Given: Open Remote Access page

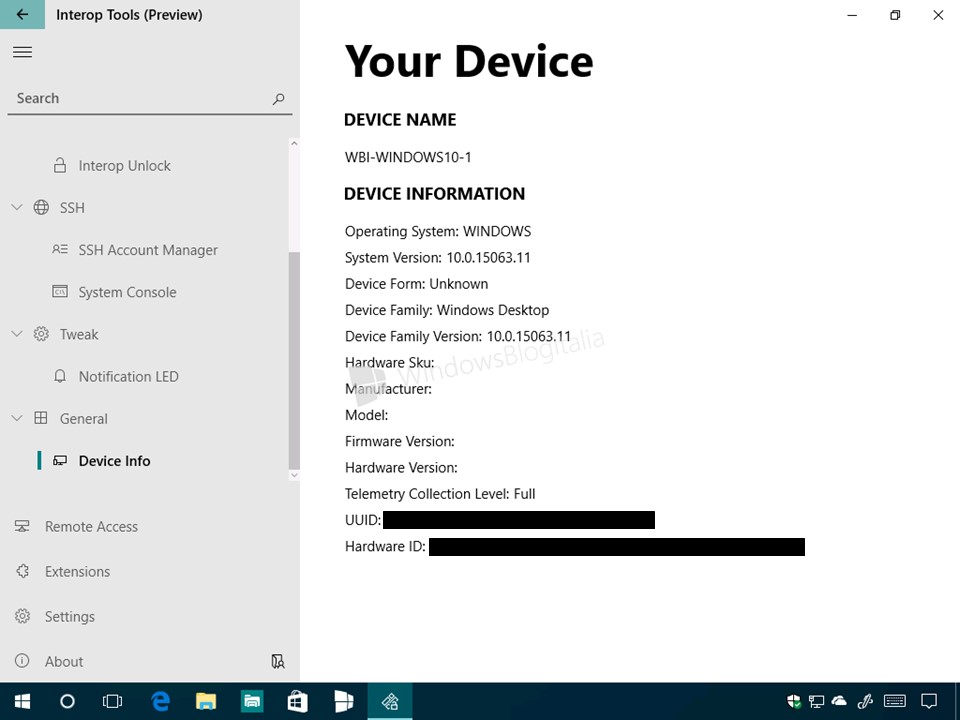Looking at the screenshot, I should pos(91,527).
